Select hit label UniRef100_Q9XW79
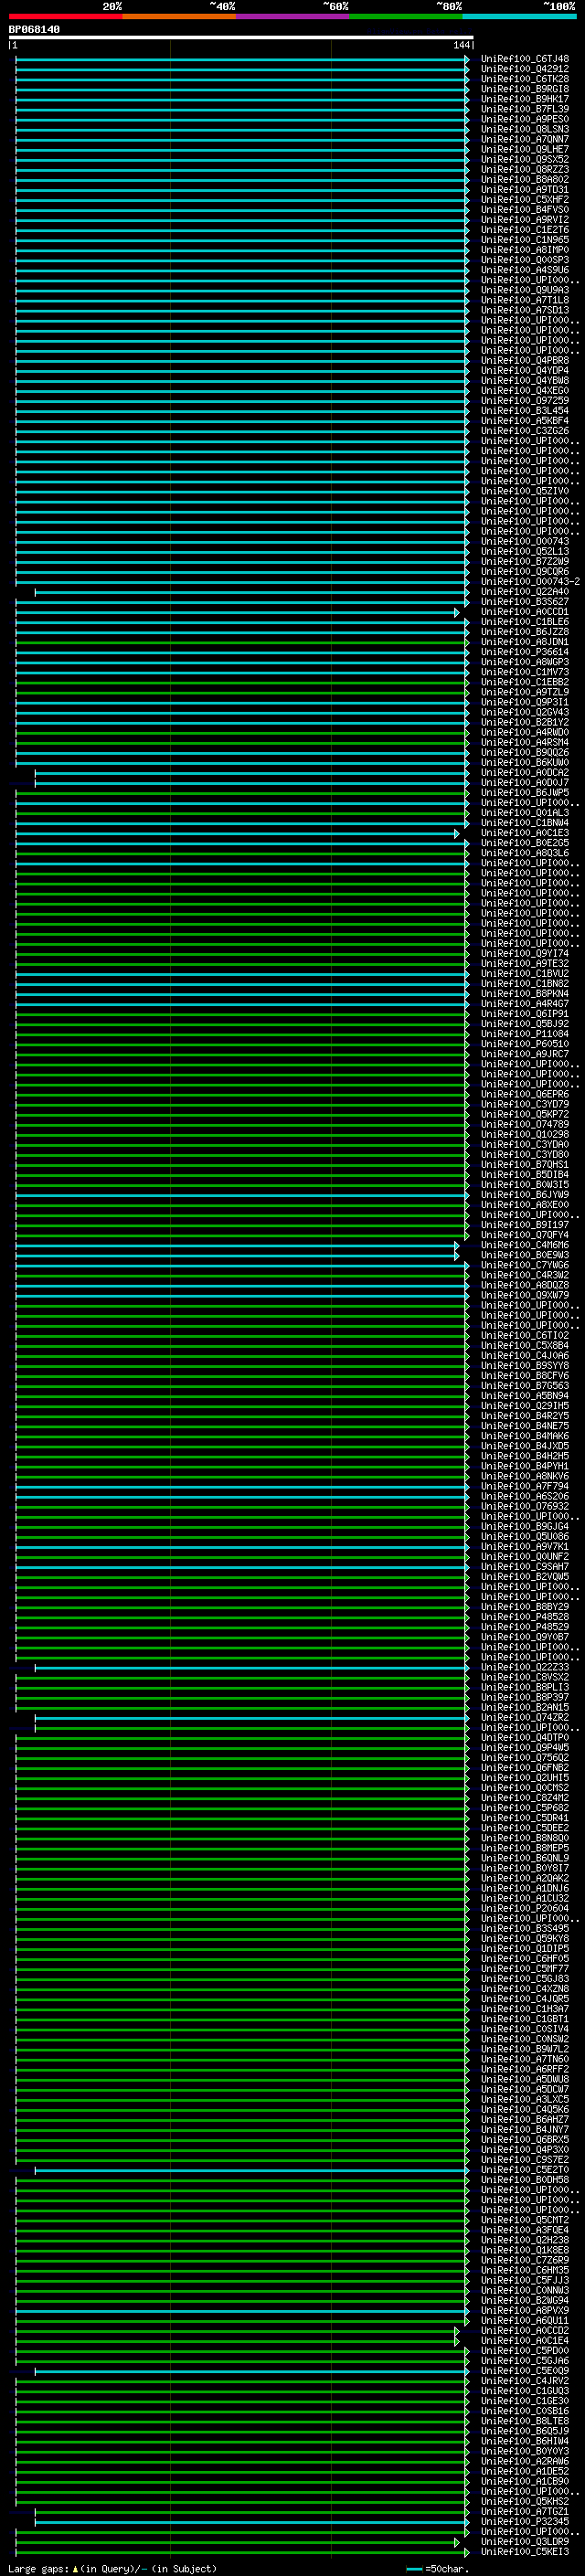 (x=524, y=1295)
